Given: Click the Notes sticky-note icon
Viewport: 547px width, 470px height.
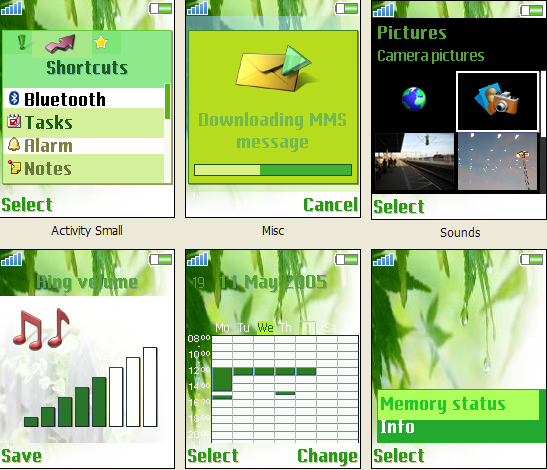Looking at the screenshot, I should (x=14, y=167).
